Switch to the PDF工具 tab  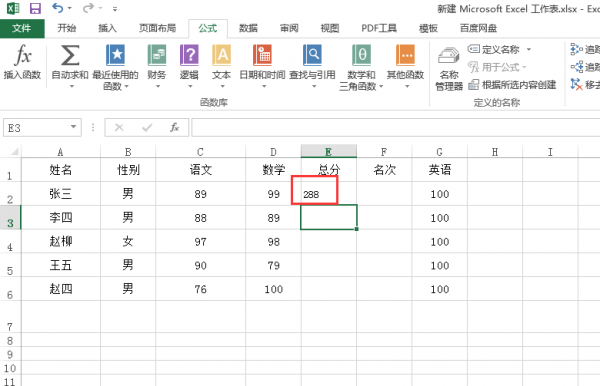coord(379,28)
